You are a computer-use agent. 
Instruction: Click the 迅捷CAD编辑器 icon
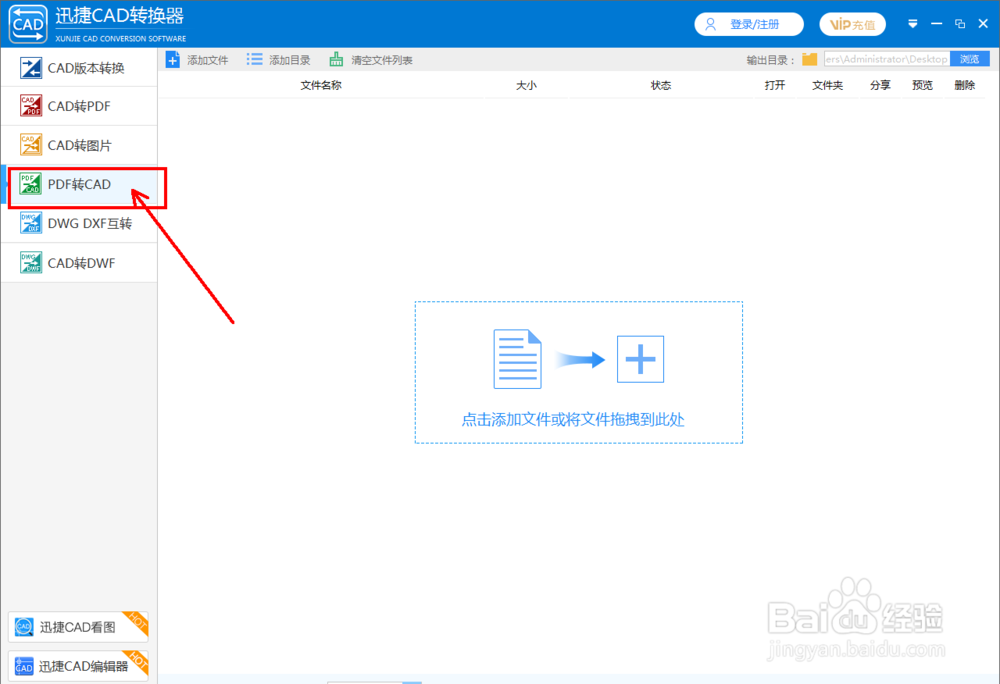(x=24, y=666)
